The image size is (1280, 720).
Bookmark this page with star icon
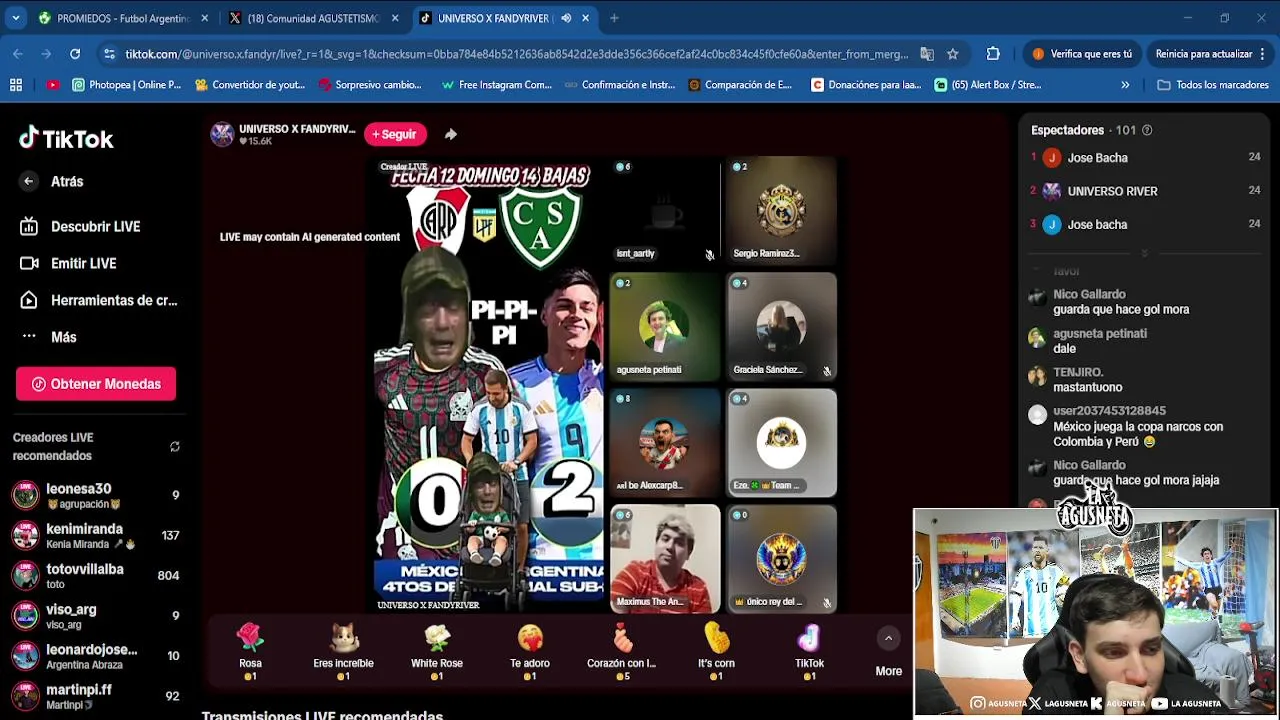click(953, 54)
